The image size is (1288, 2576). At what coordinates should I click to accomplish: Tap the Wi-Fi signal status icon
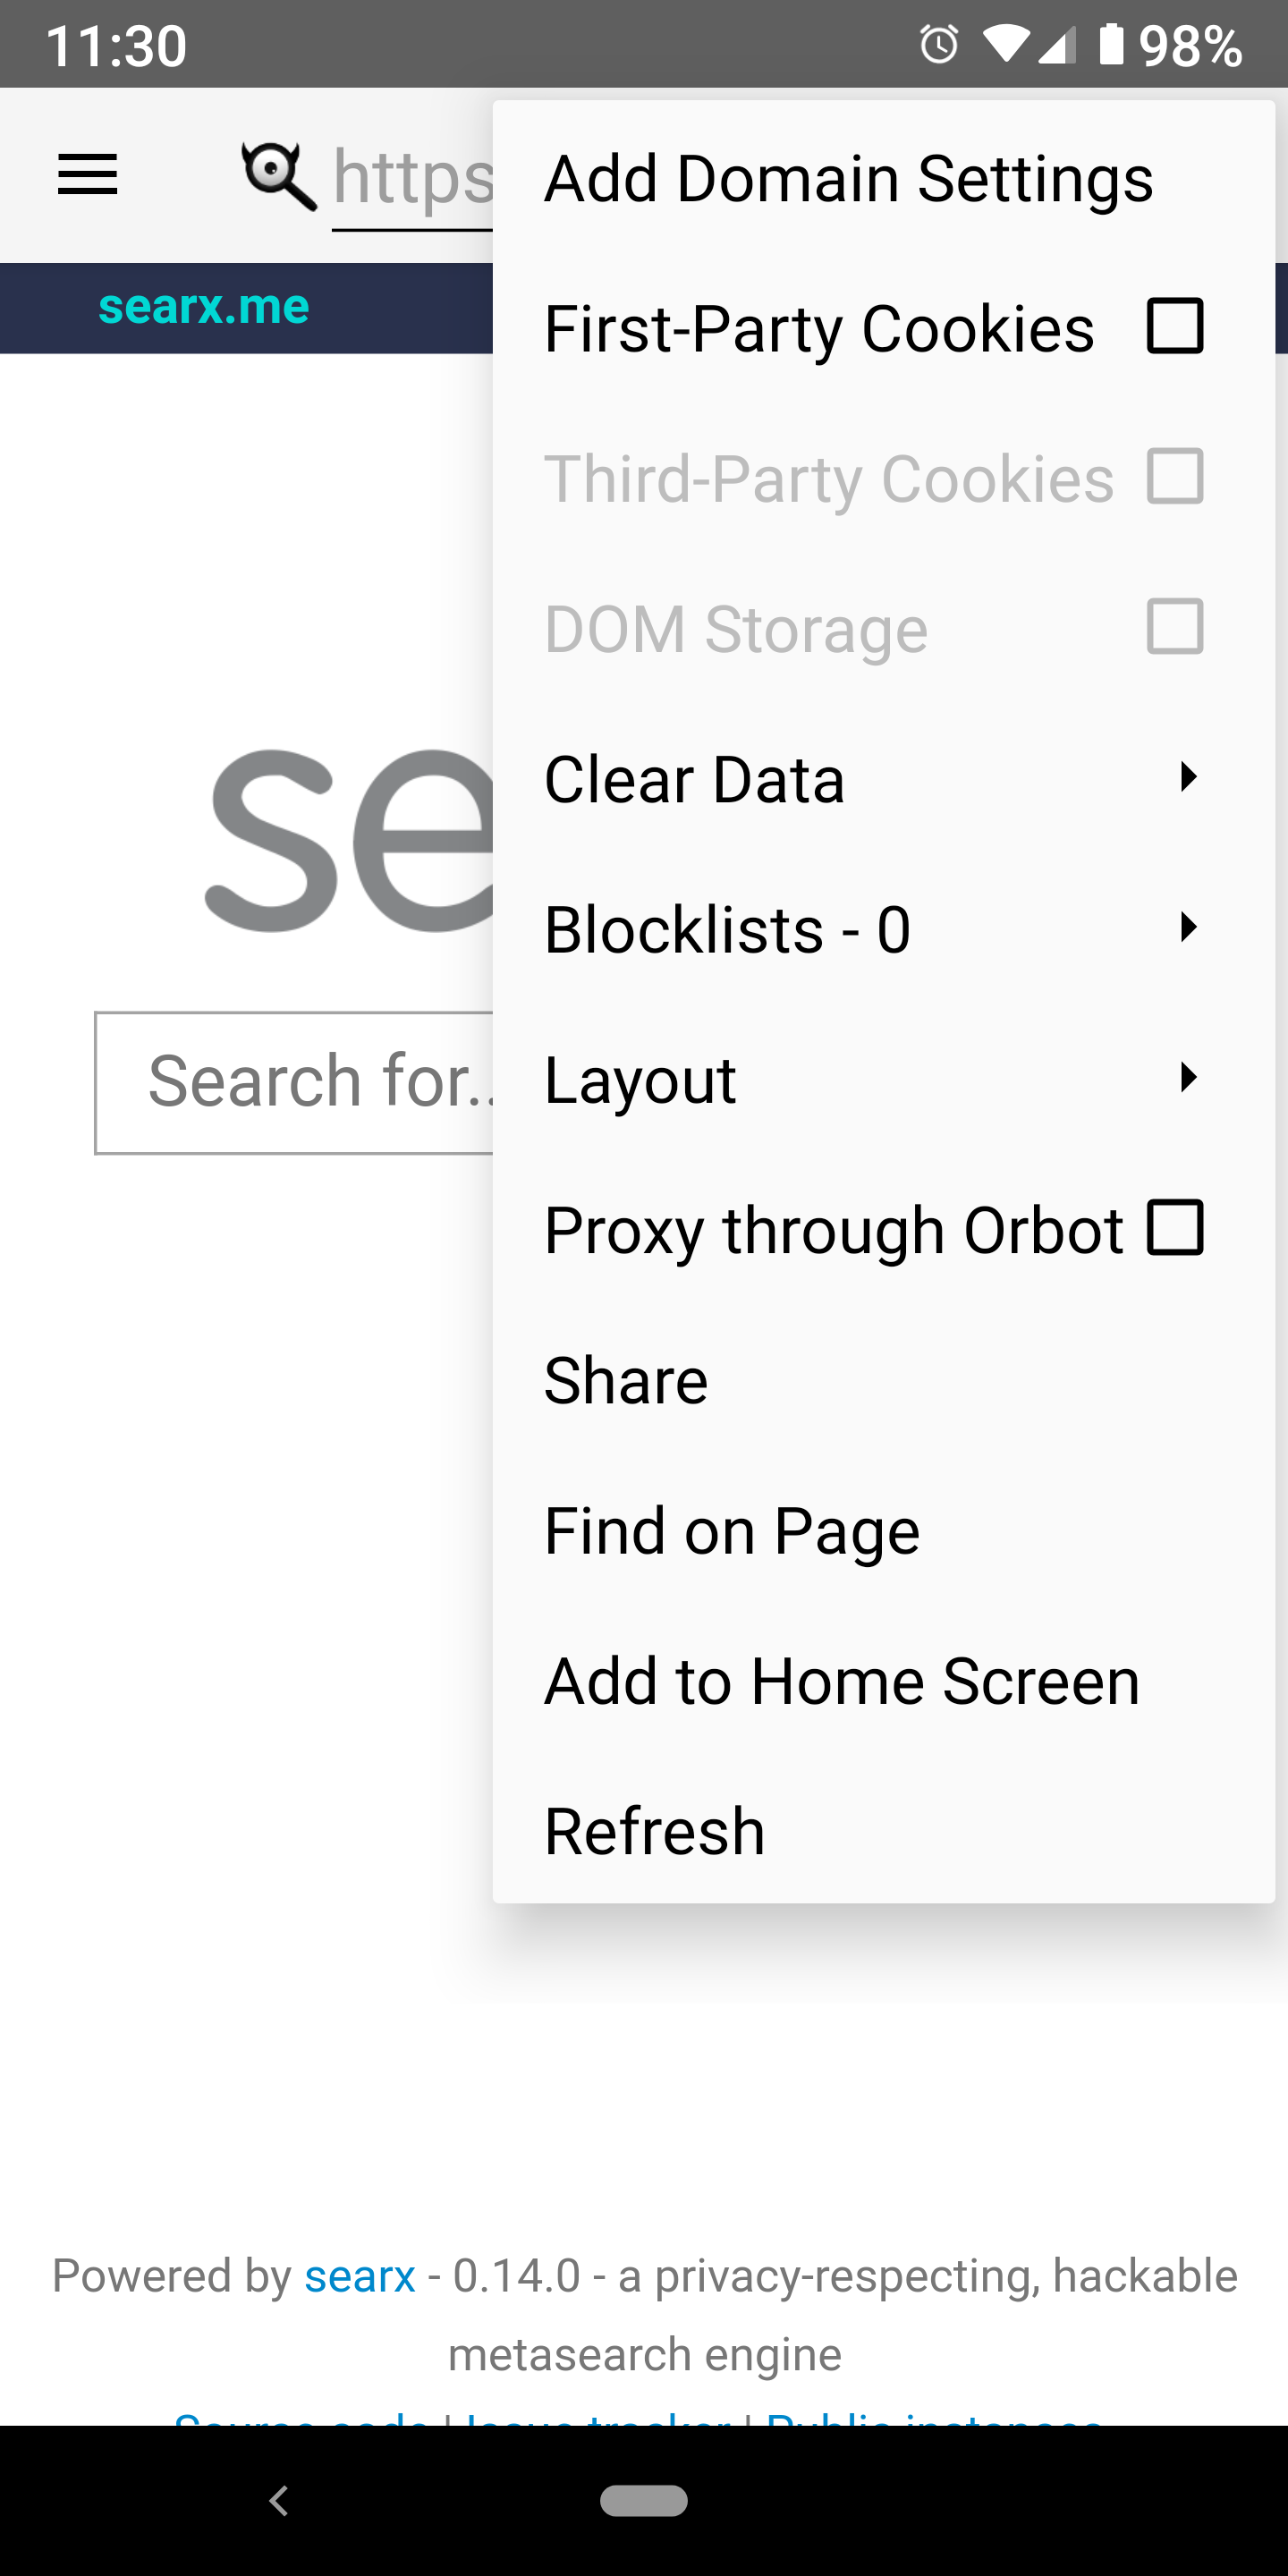click(1005, 45)
